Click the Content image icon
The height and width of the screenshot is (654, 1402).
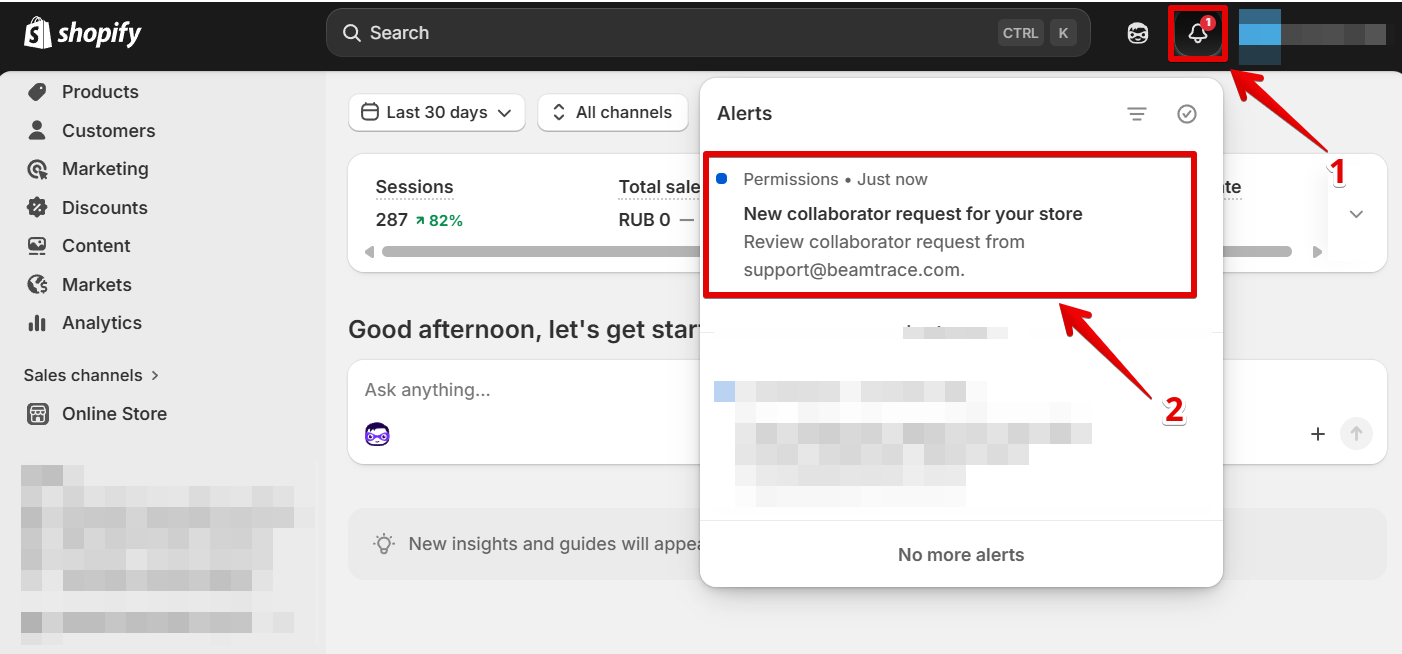click(37, 246)
